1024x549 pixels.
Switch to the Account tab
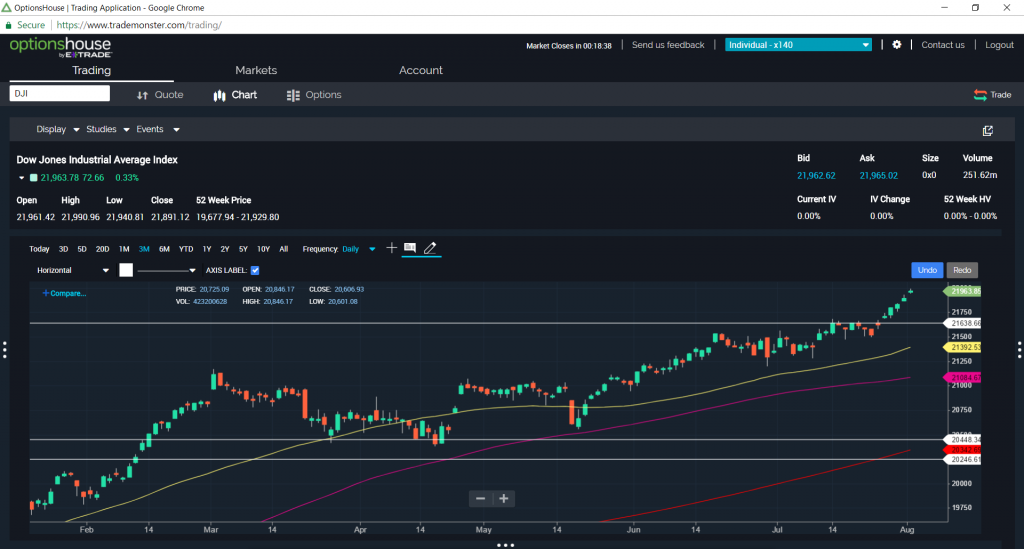(421, 71)
